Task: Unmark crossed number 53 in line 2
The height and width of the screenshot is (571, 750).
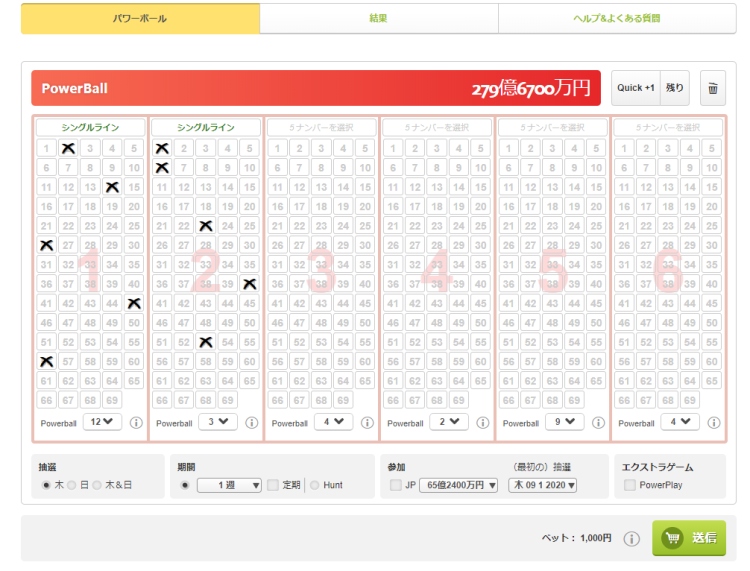Action: (206, 342)
